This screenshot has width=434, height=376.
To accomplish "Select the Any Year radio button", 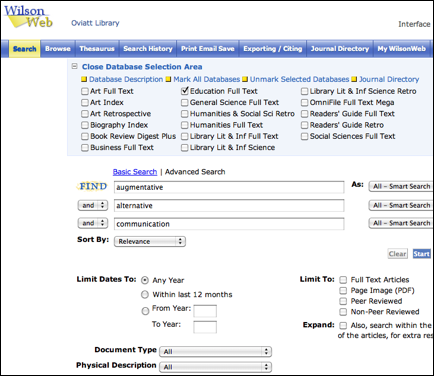I will [x=145, y=280].
